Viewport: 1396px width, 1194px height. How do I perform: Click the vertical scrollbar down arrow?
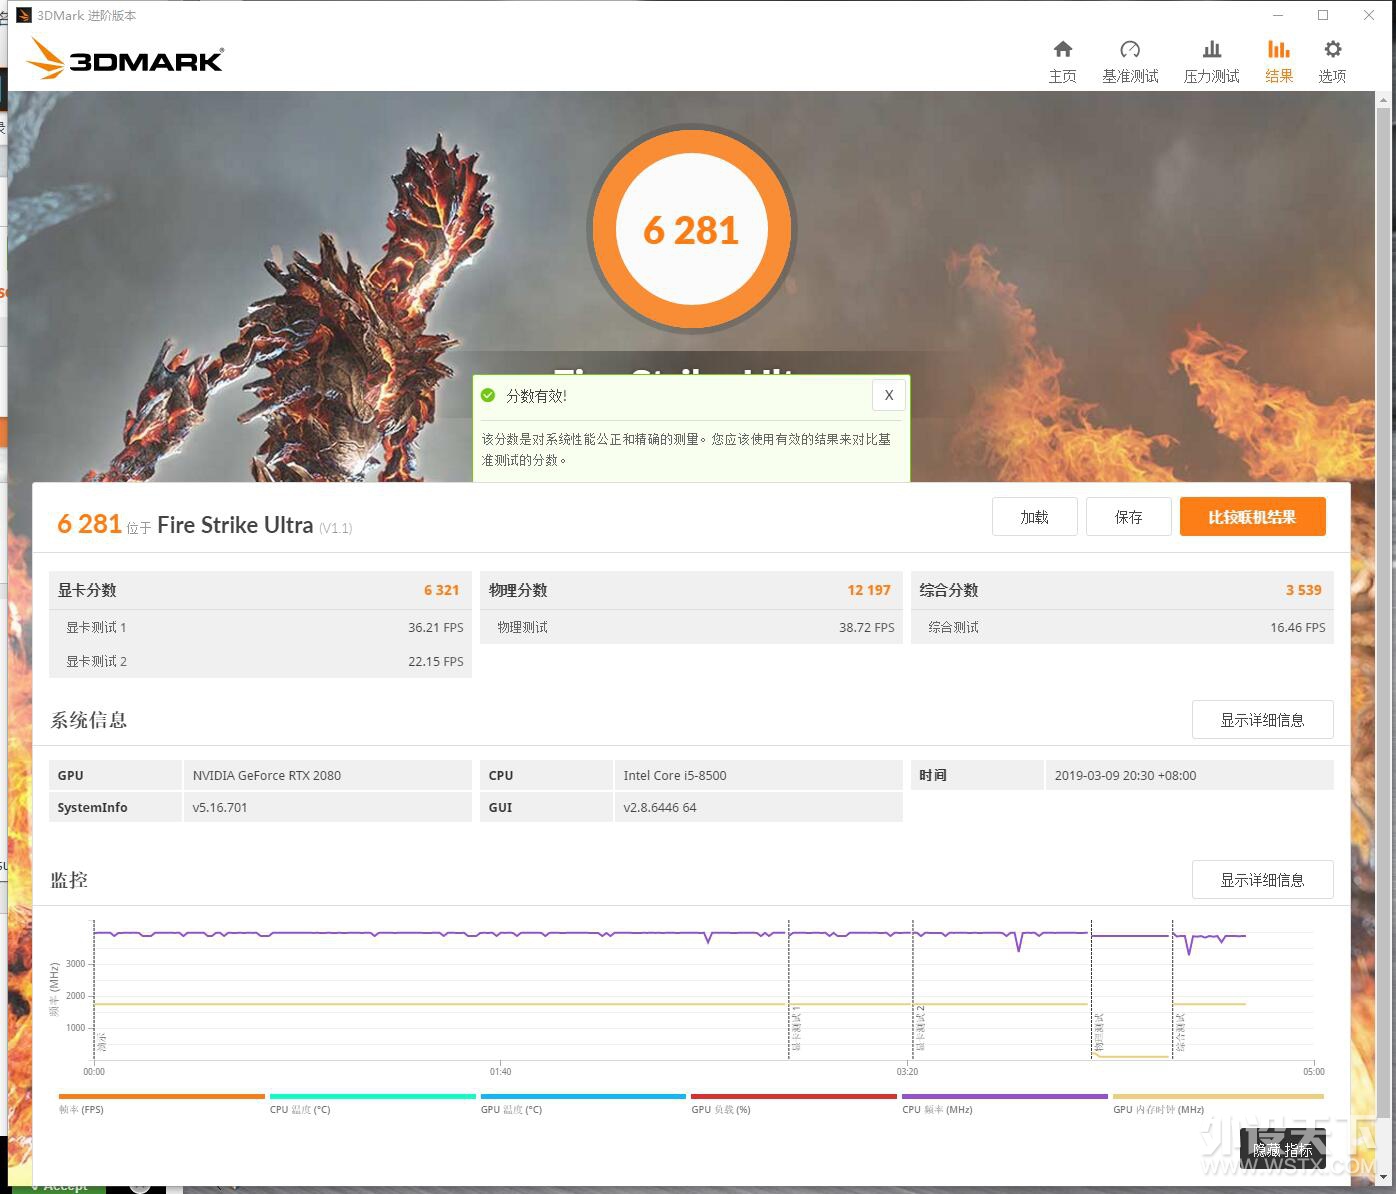coord(1384,1178)
